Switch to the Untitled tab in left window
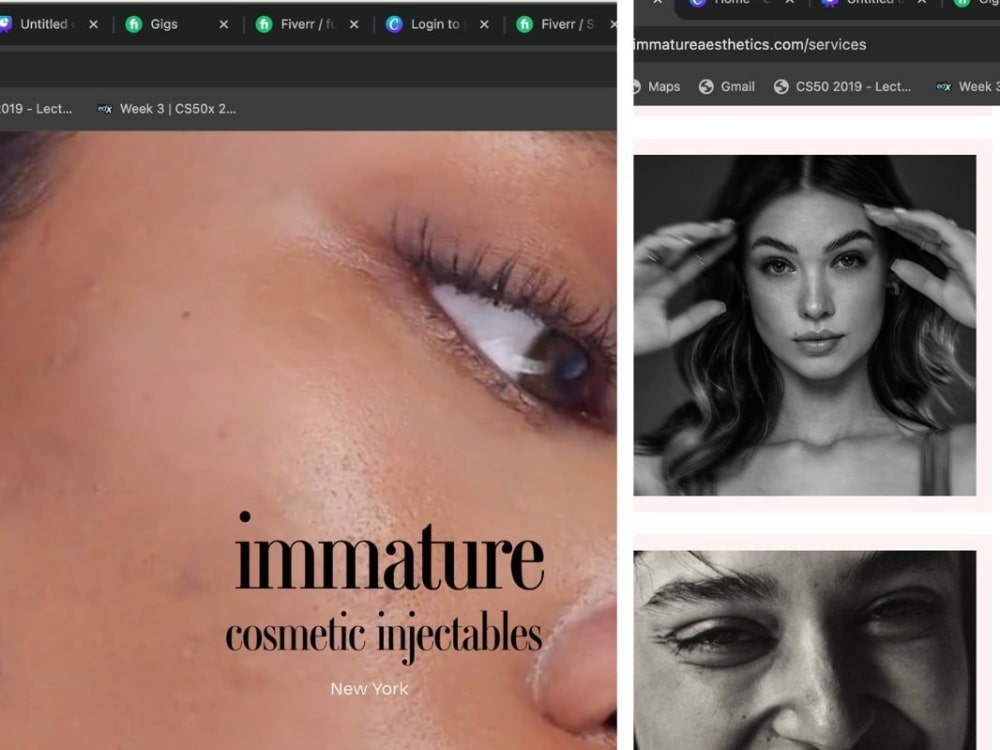Viewport: 1000px width, 750px height. [44, 24]
